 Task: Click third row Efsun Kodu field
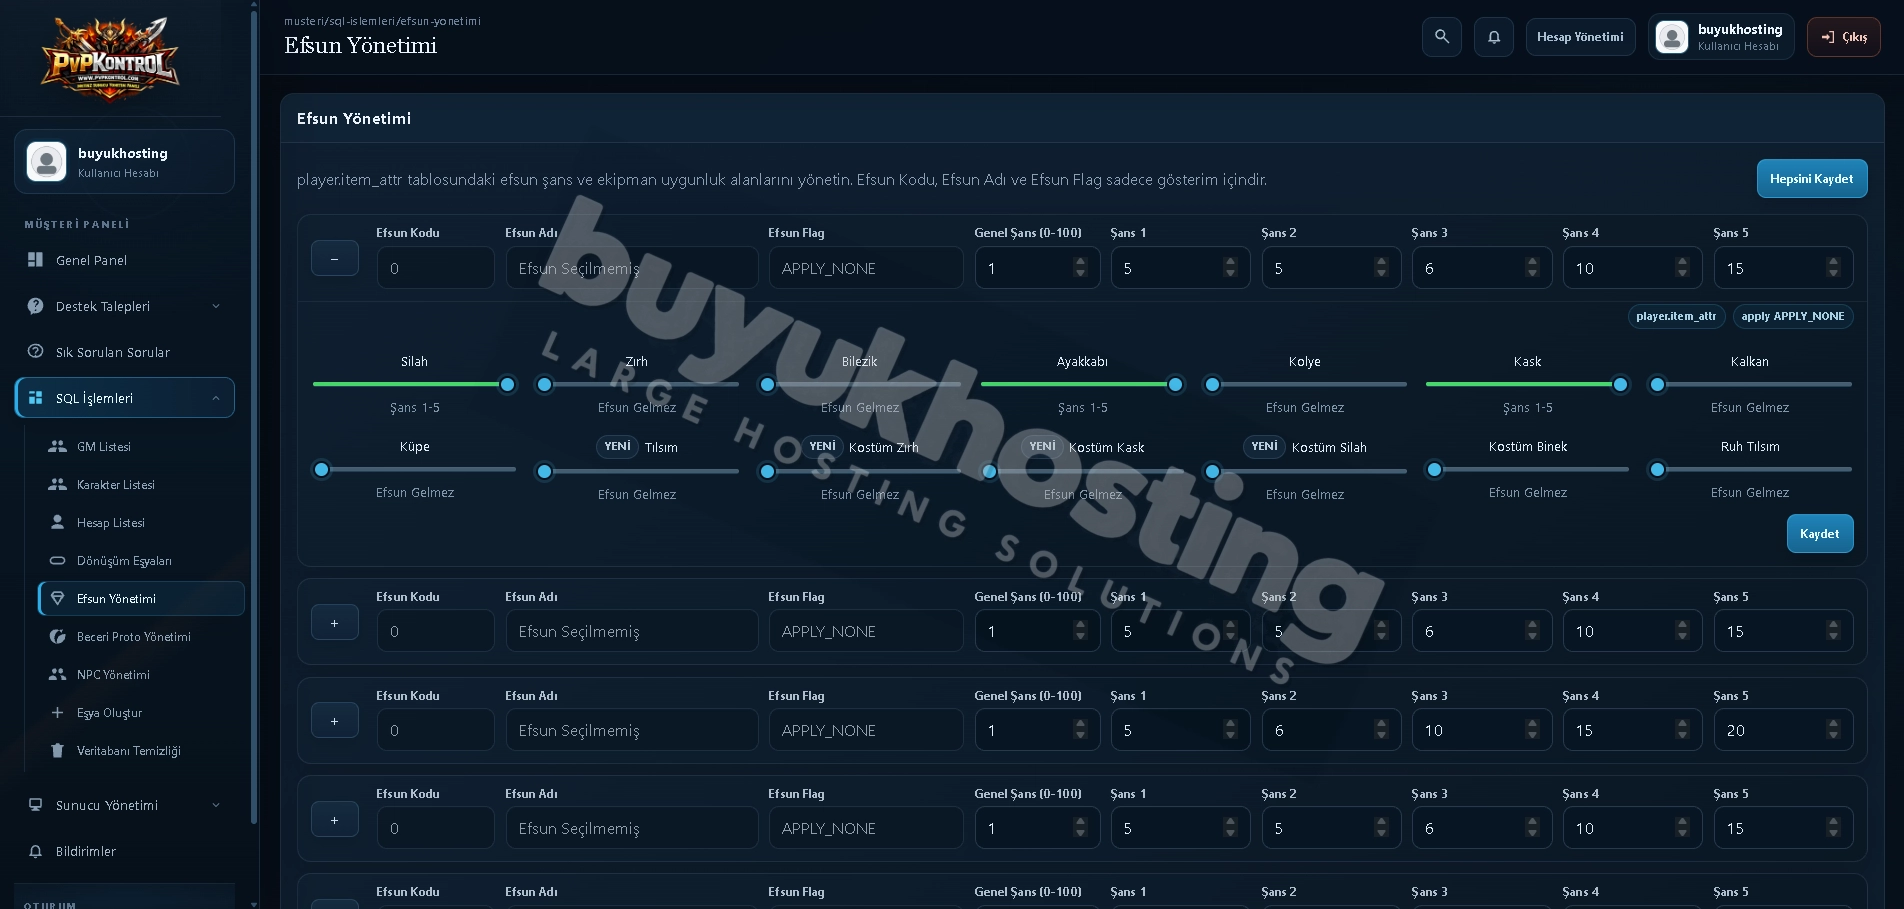435,730
